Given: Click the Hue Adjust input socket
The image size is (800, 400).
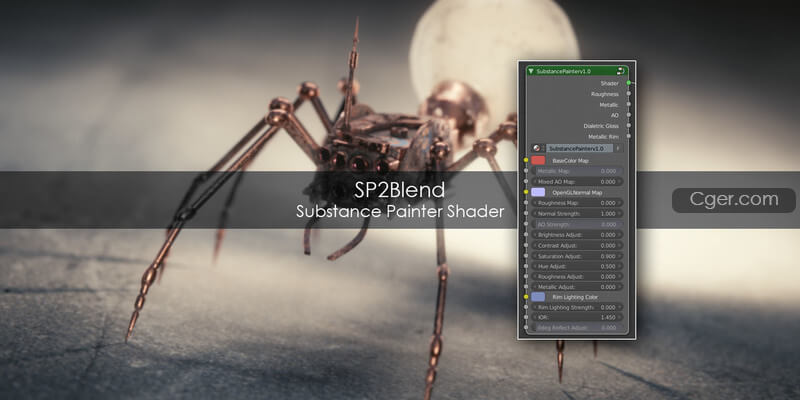Looking at the screenshot, I should click(x=526, y=266).
